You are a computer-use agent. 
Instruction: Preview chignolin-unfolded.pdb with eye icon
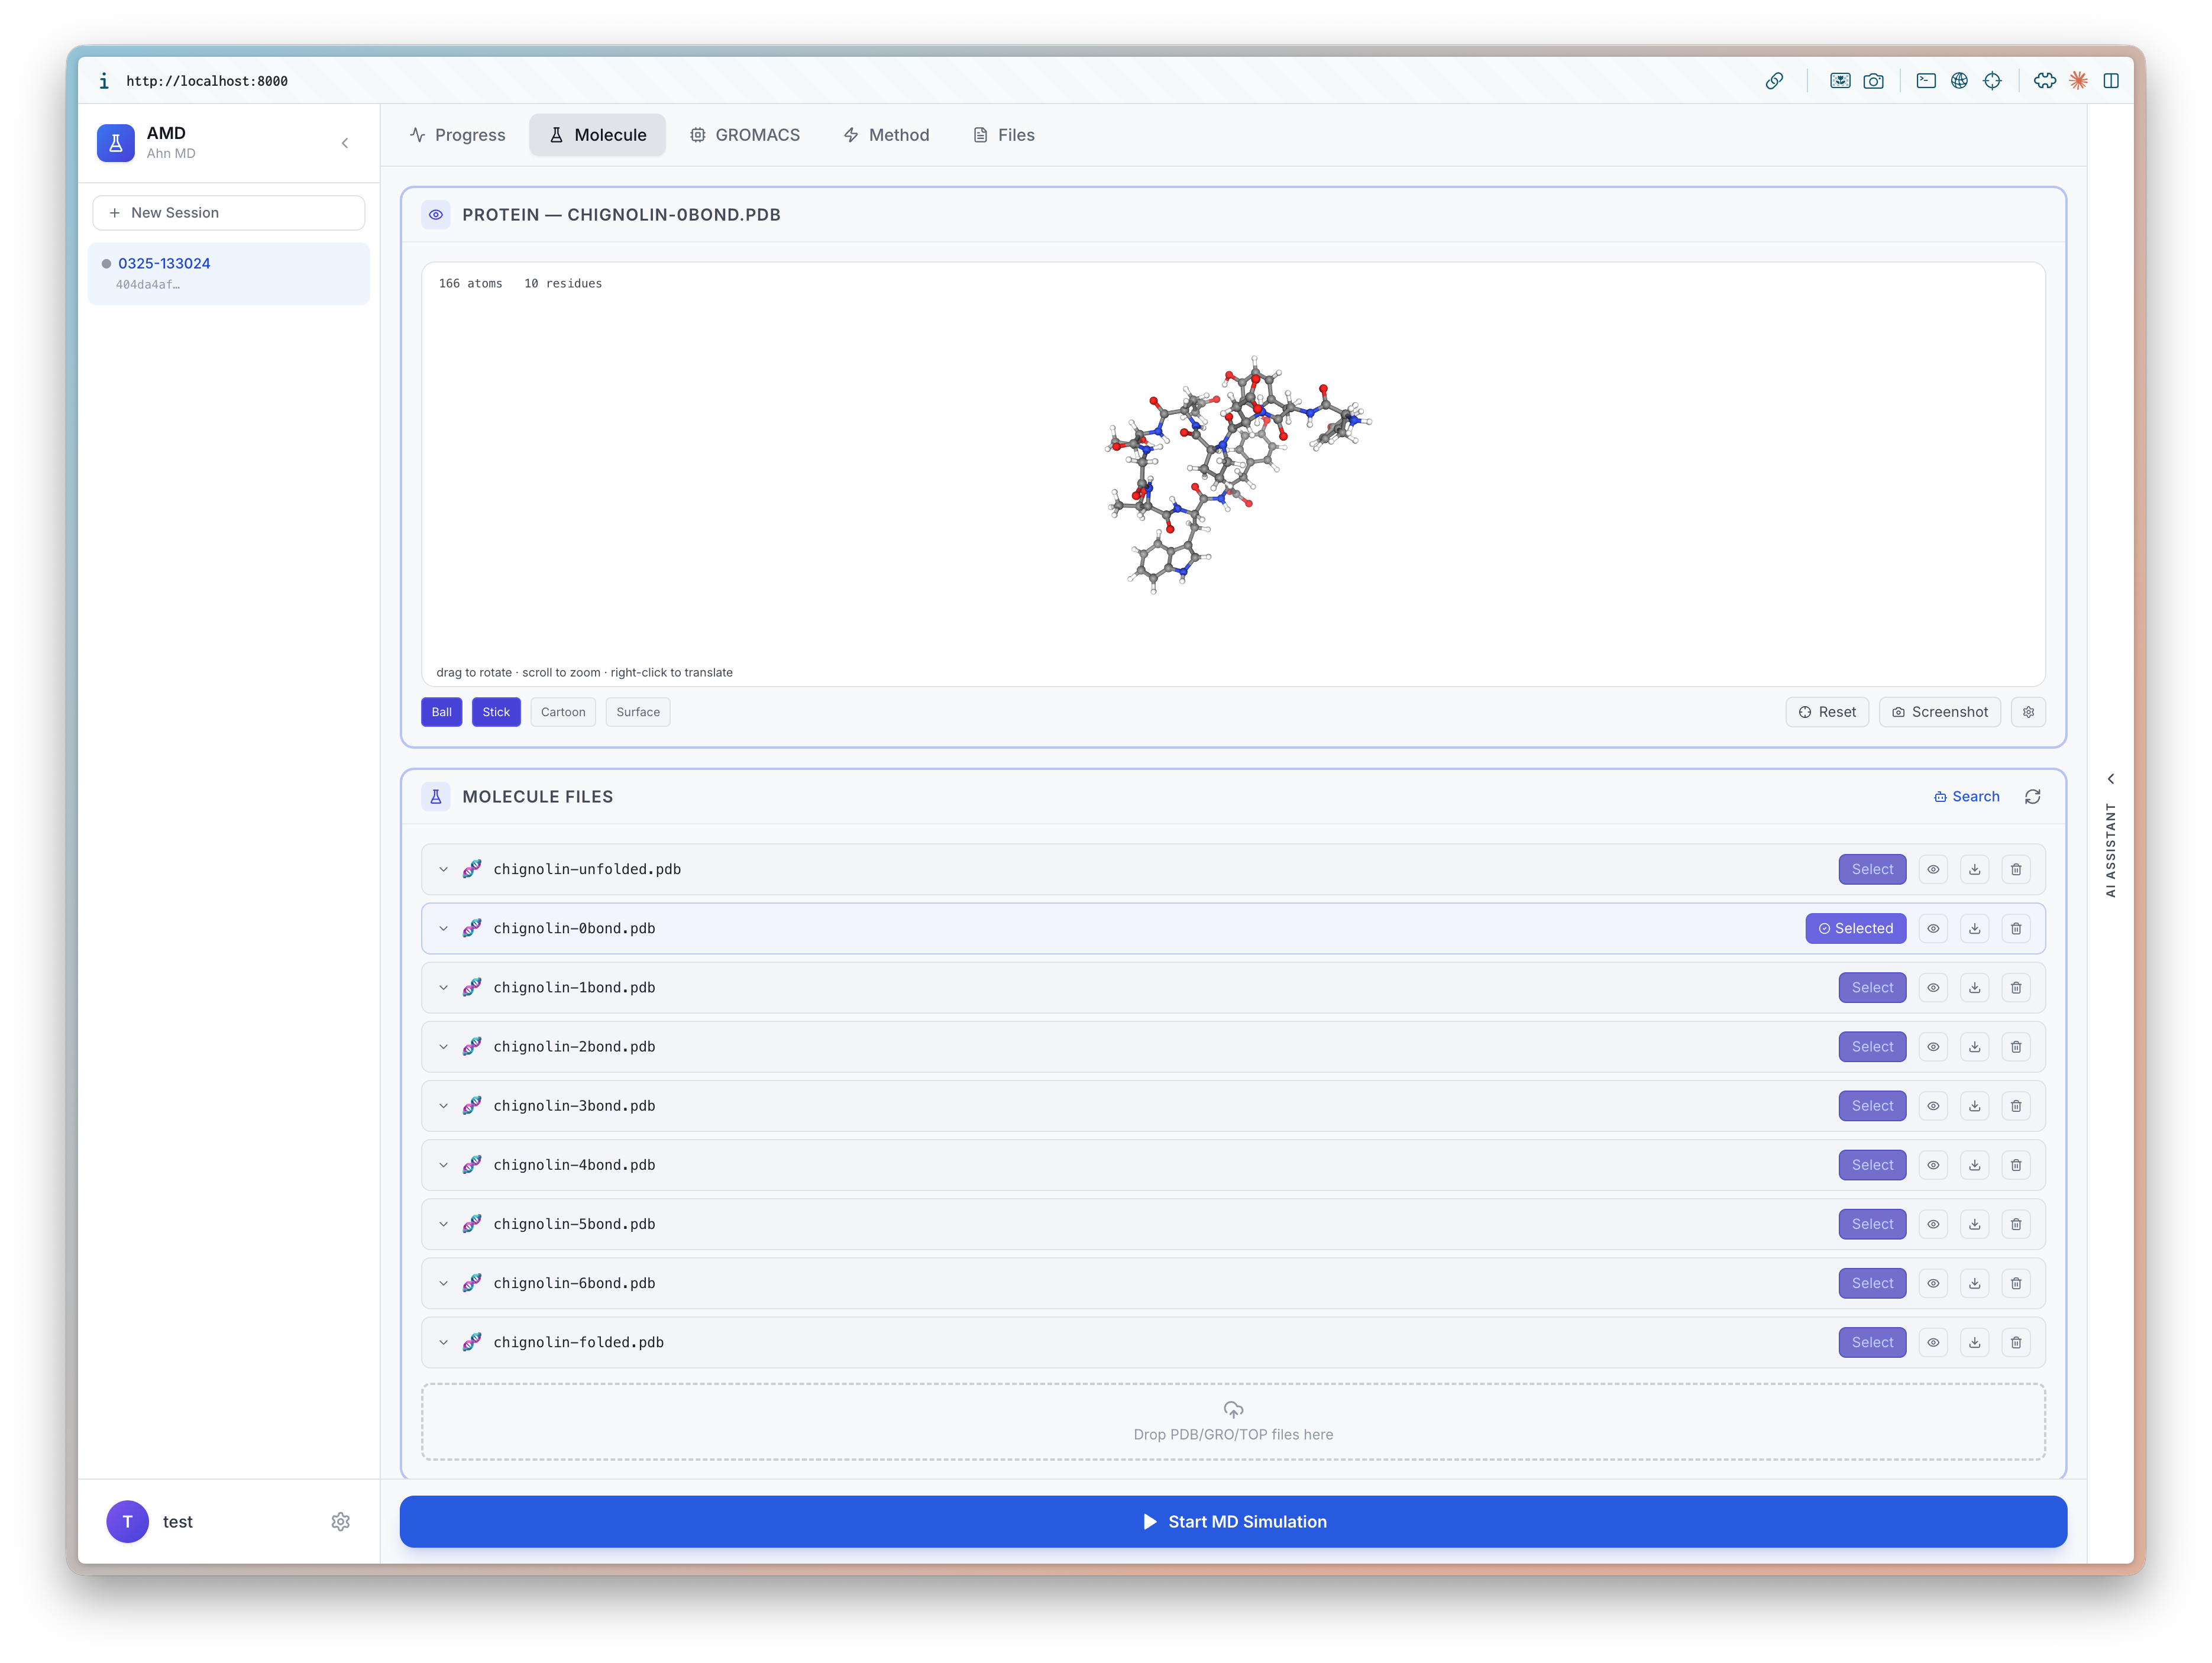coord(1933,869)
